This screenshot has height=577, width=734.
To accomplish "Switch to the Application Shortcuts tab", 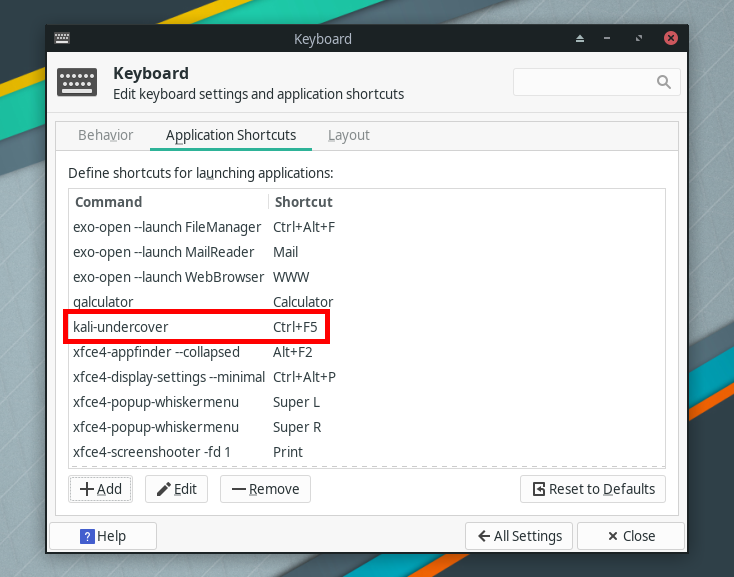I will [231, 135].
